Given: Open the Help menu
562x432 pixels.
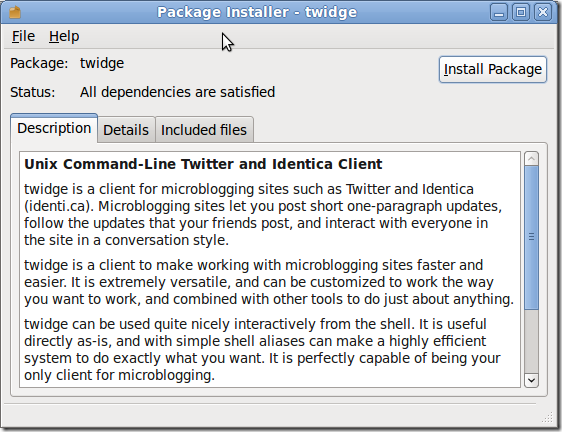Looking at the screenshot, I should pos(64,36).
